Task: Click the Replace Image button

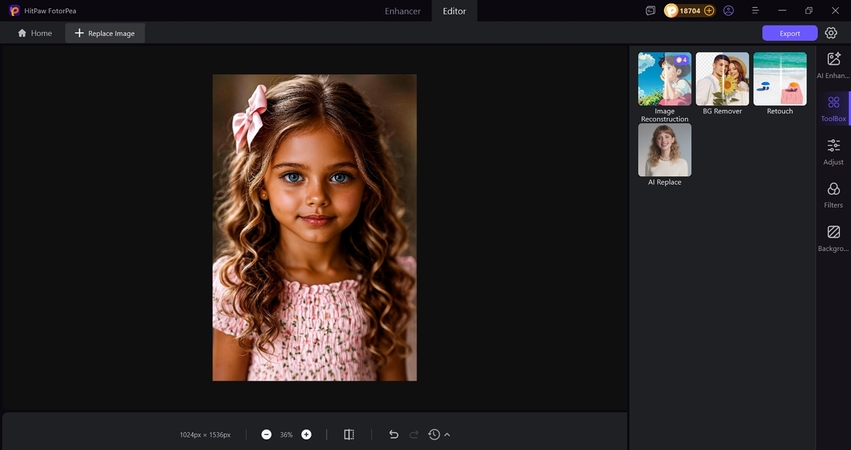Action: click(105, 33)
